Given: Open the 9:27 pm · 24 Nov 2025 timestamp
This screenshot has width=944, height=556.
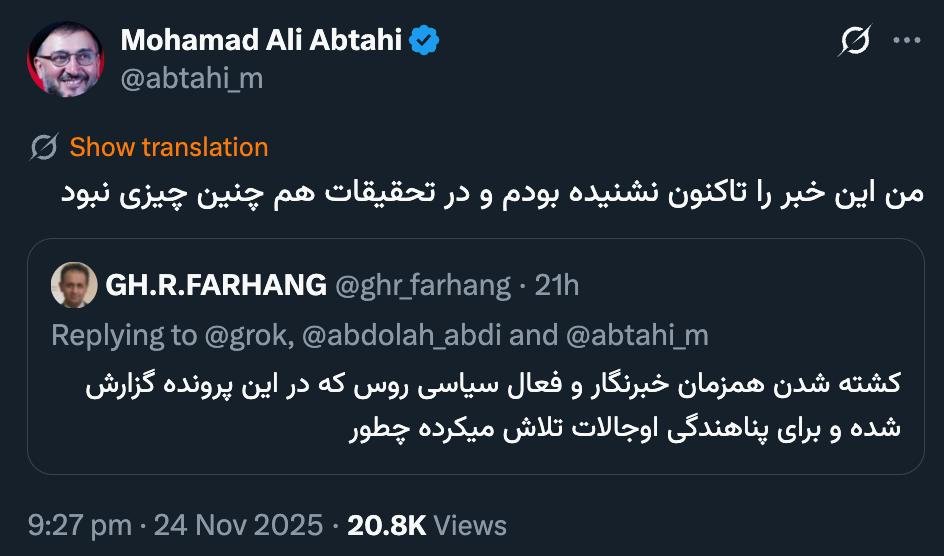Looking at the screenshot, I should 176,525.
